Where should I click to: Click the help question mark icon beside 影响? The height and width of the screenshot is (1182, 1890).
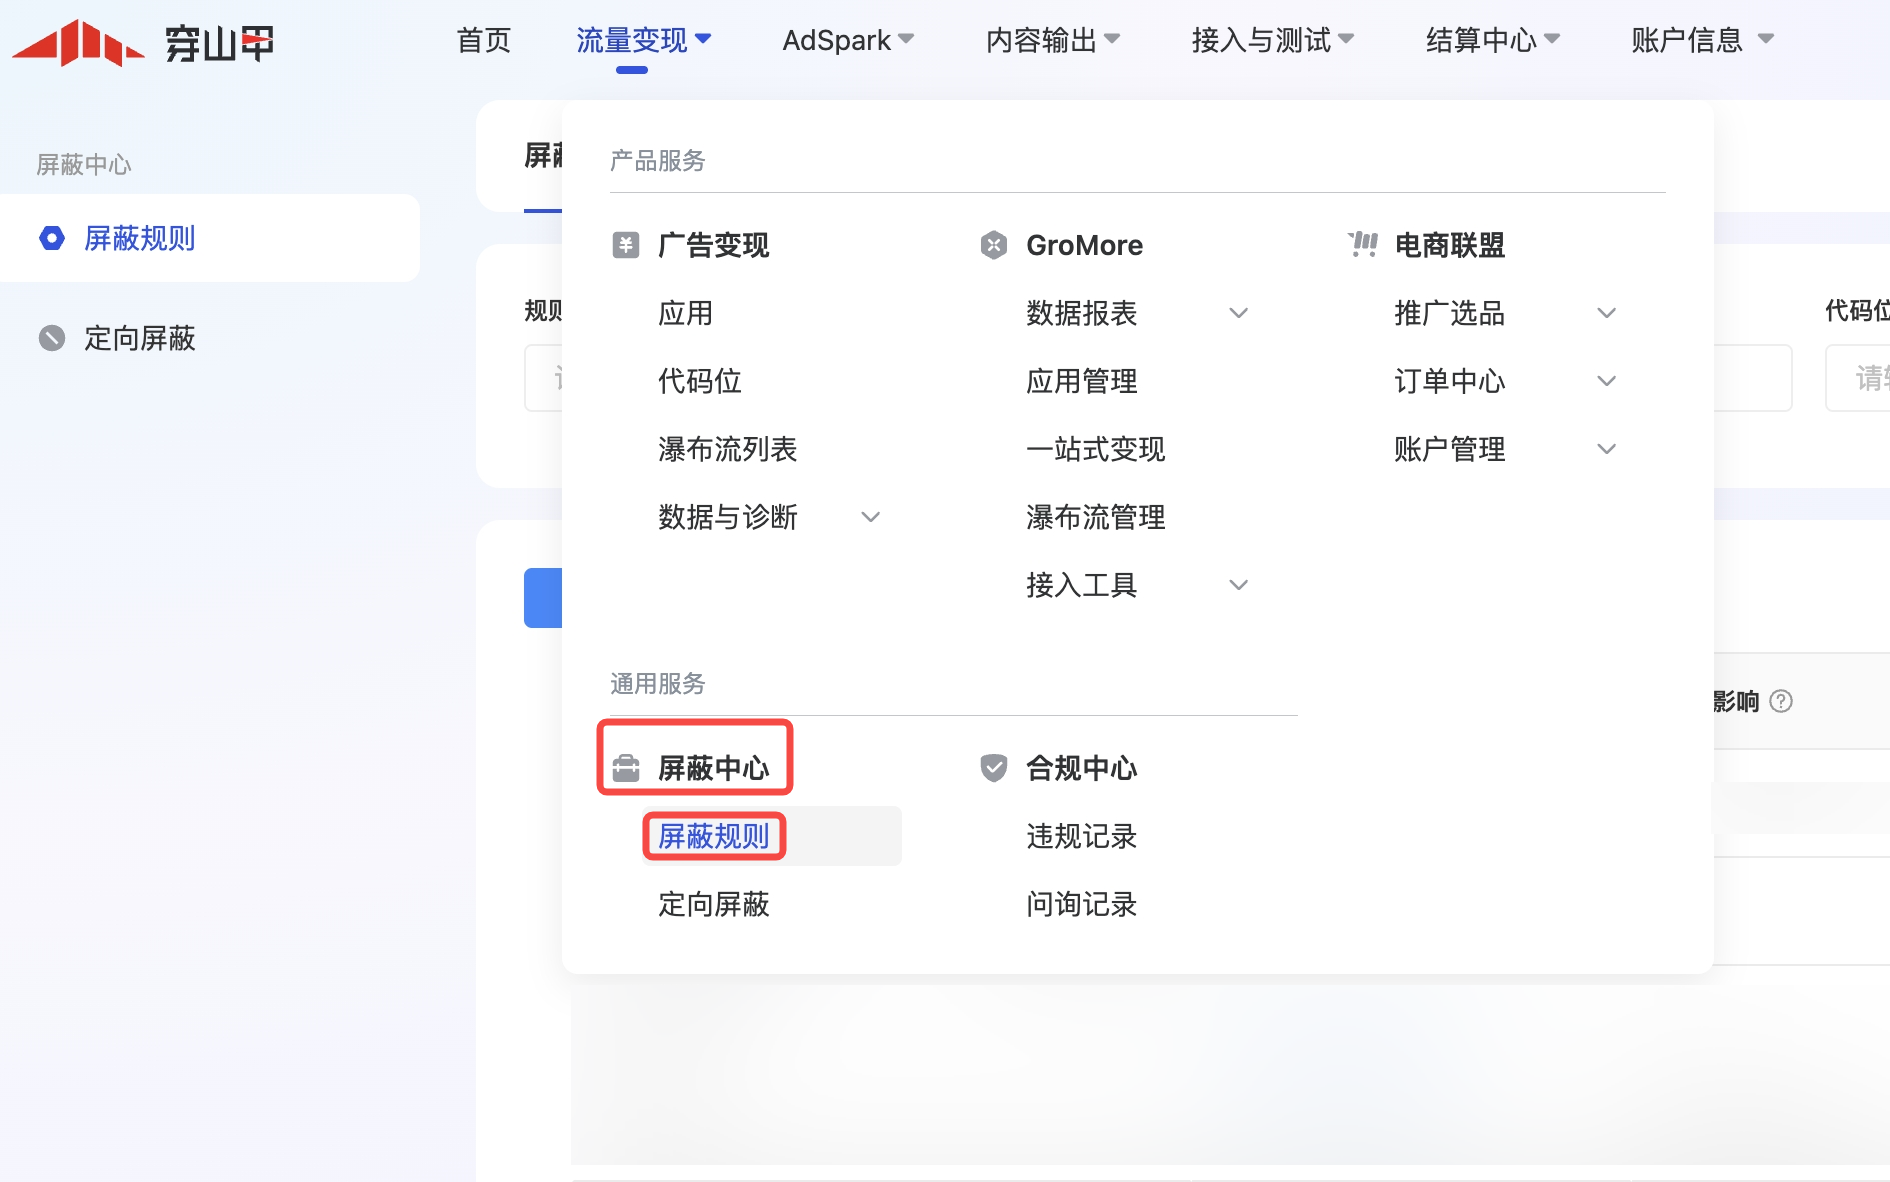(1781, 701)
